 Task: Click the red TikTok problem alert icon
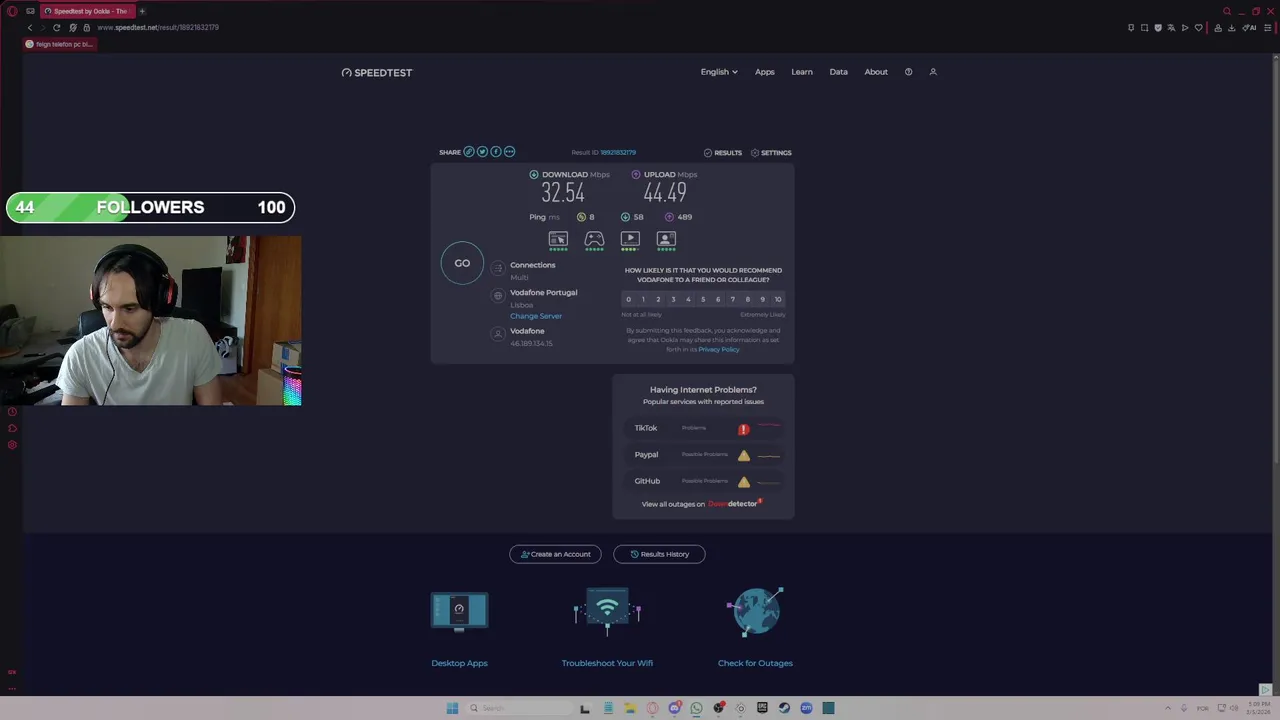744,429
